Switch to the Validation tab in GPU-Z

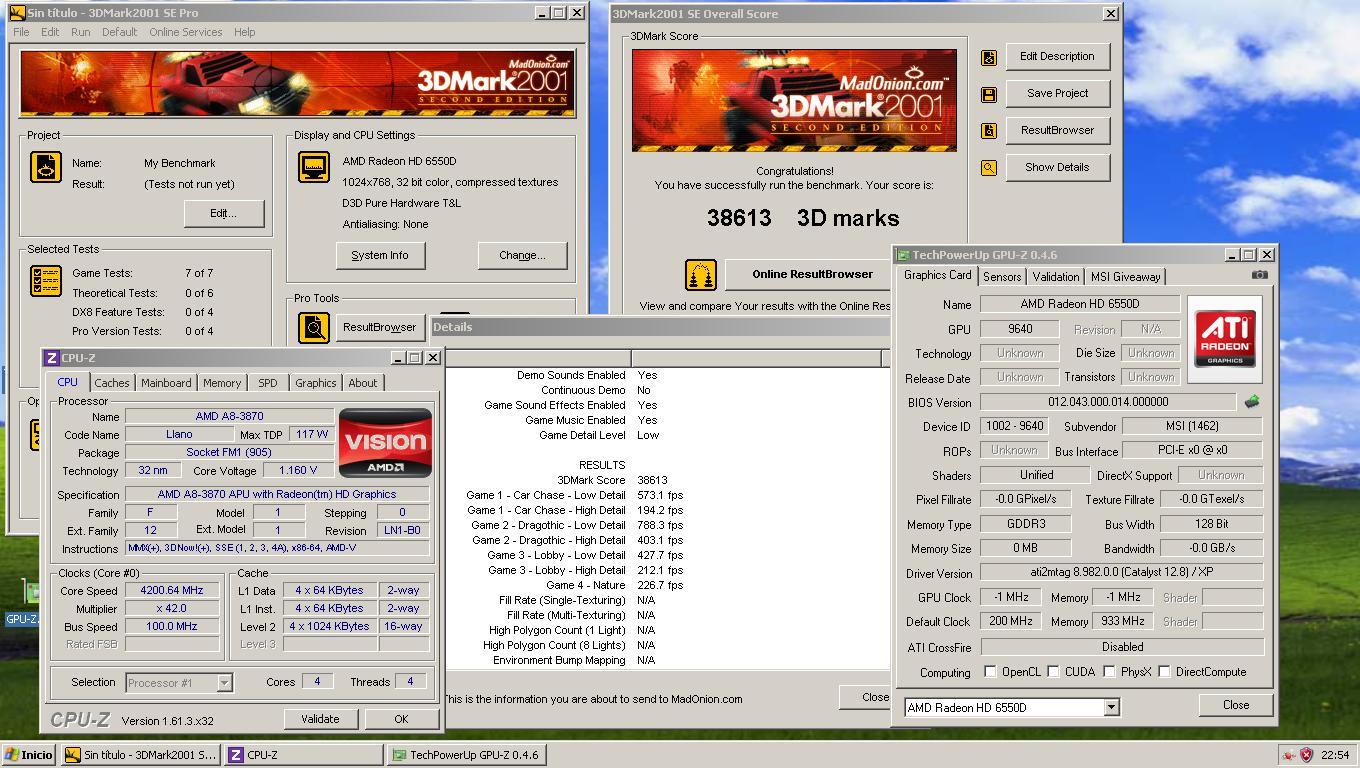coord(1056,277)
